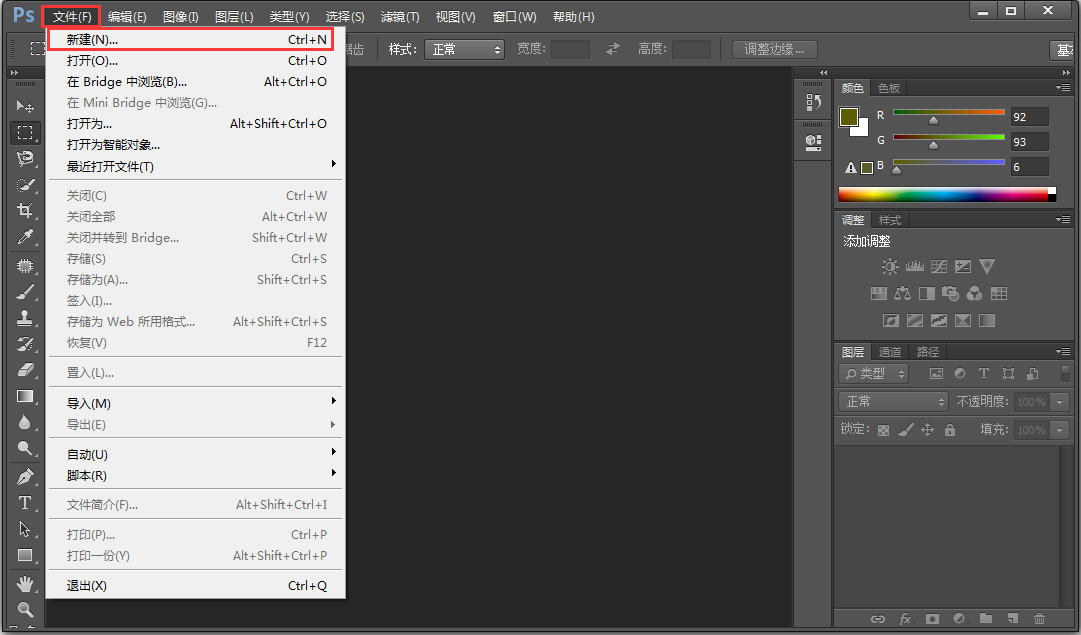Toggle filter for shape layers
Screen dimensions: 1081x635
(1009, 374)
